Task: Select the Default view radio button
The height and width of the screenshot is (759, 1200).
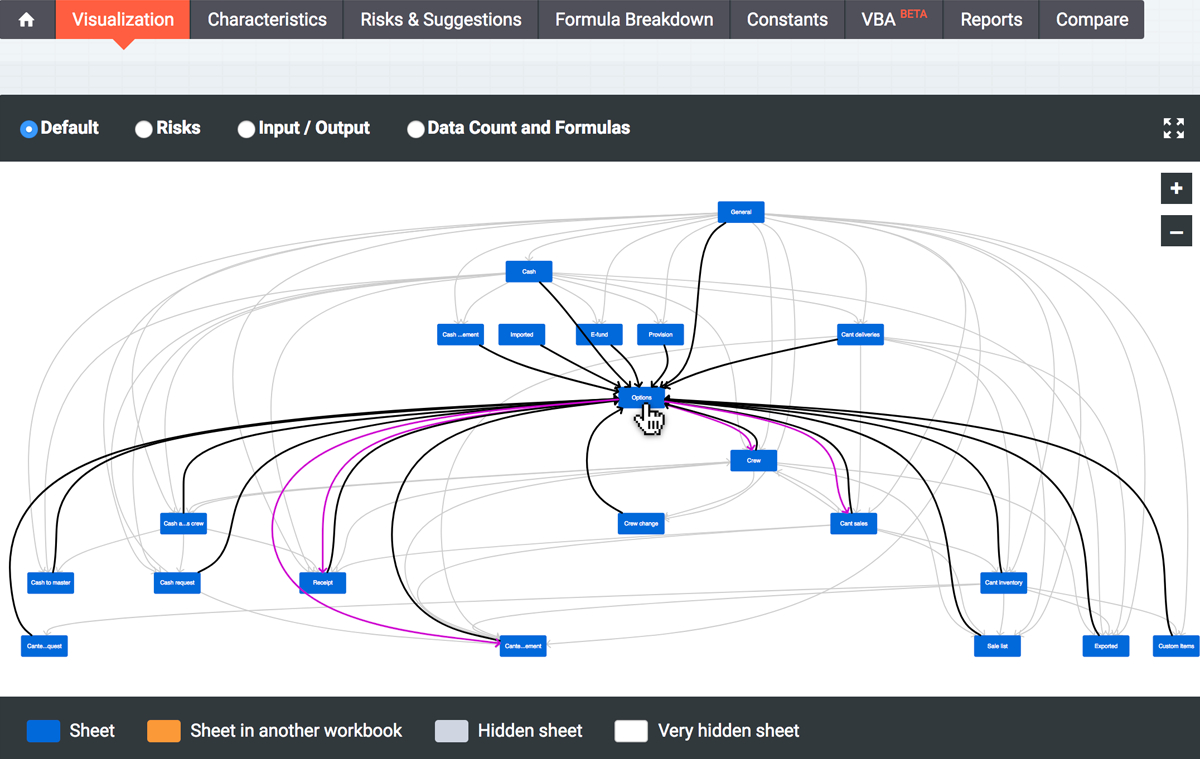Action: [x=29, y=128]
